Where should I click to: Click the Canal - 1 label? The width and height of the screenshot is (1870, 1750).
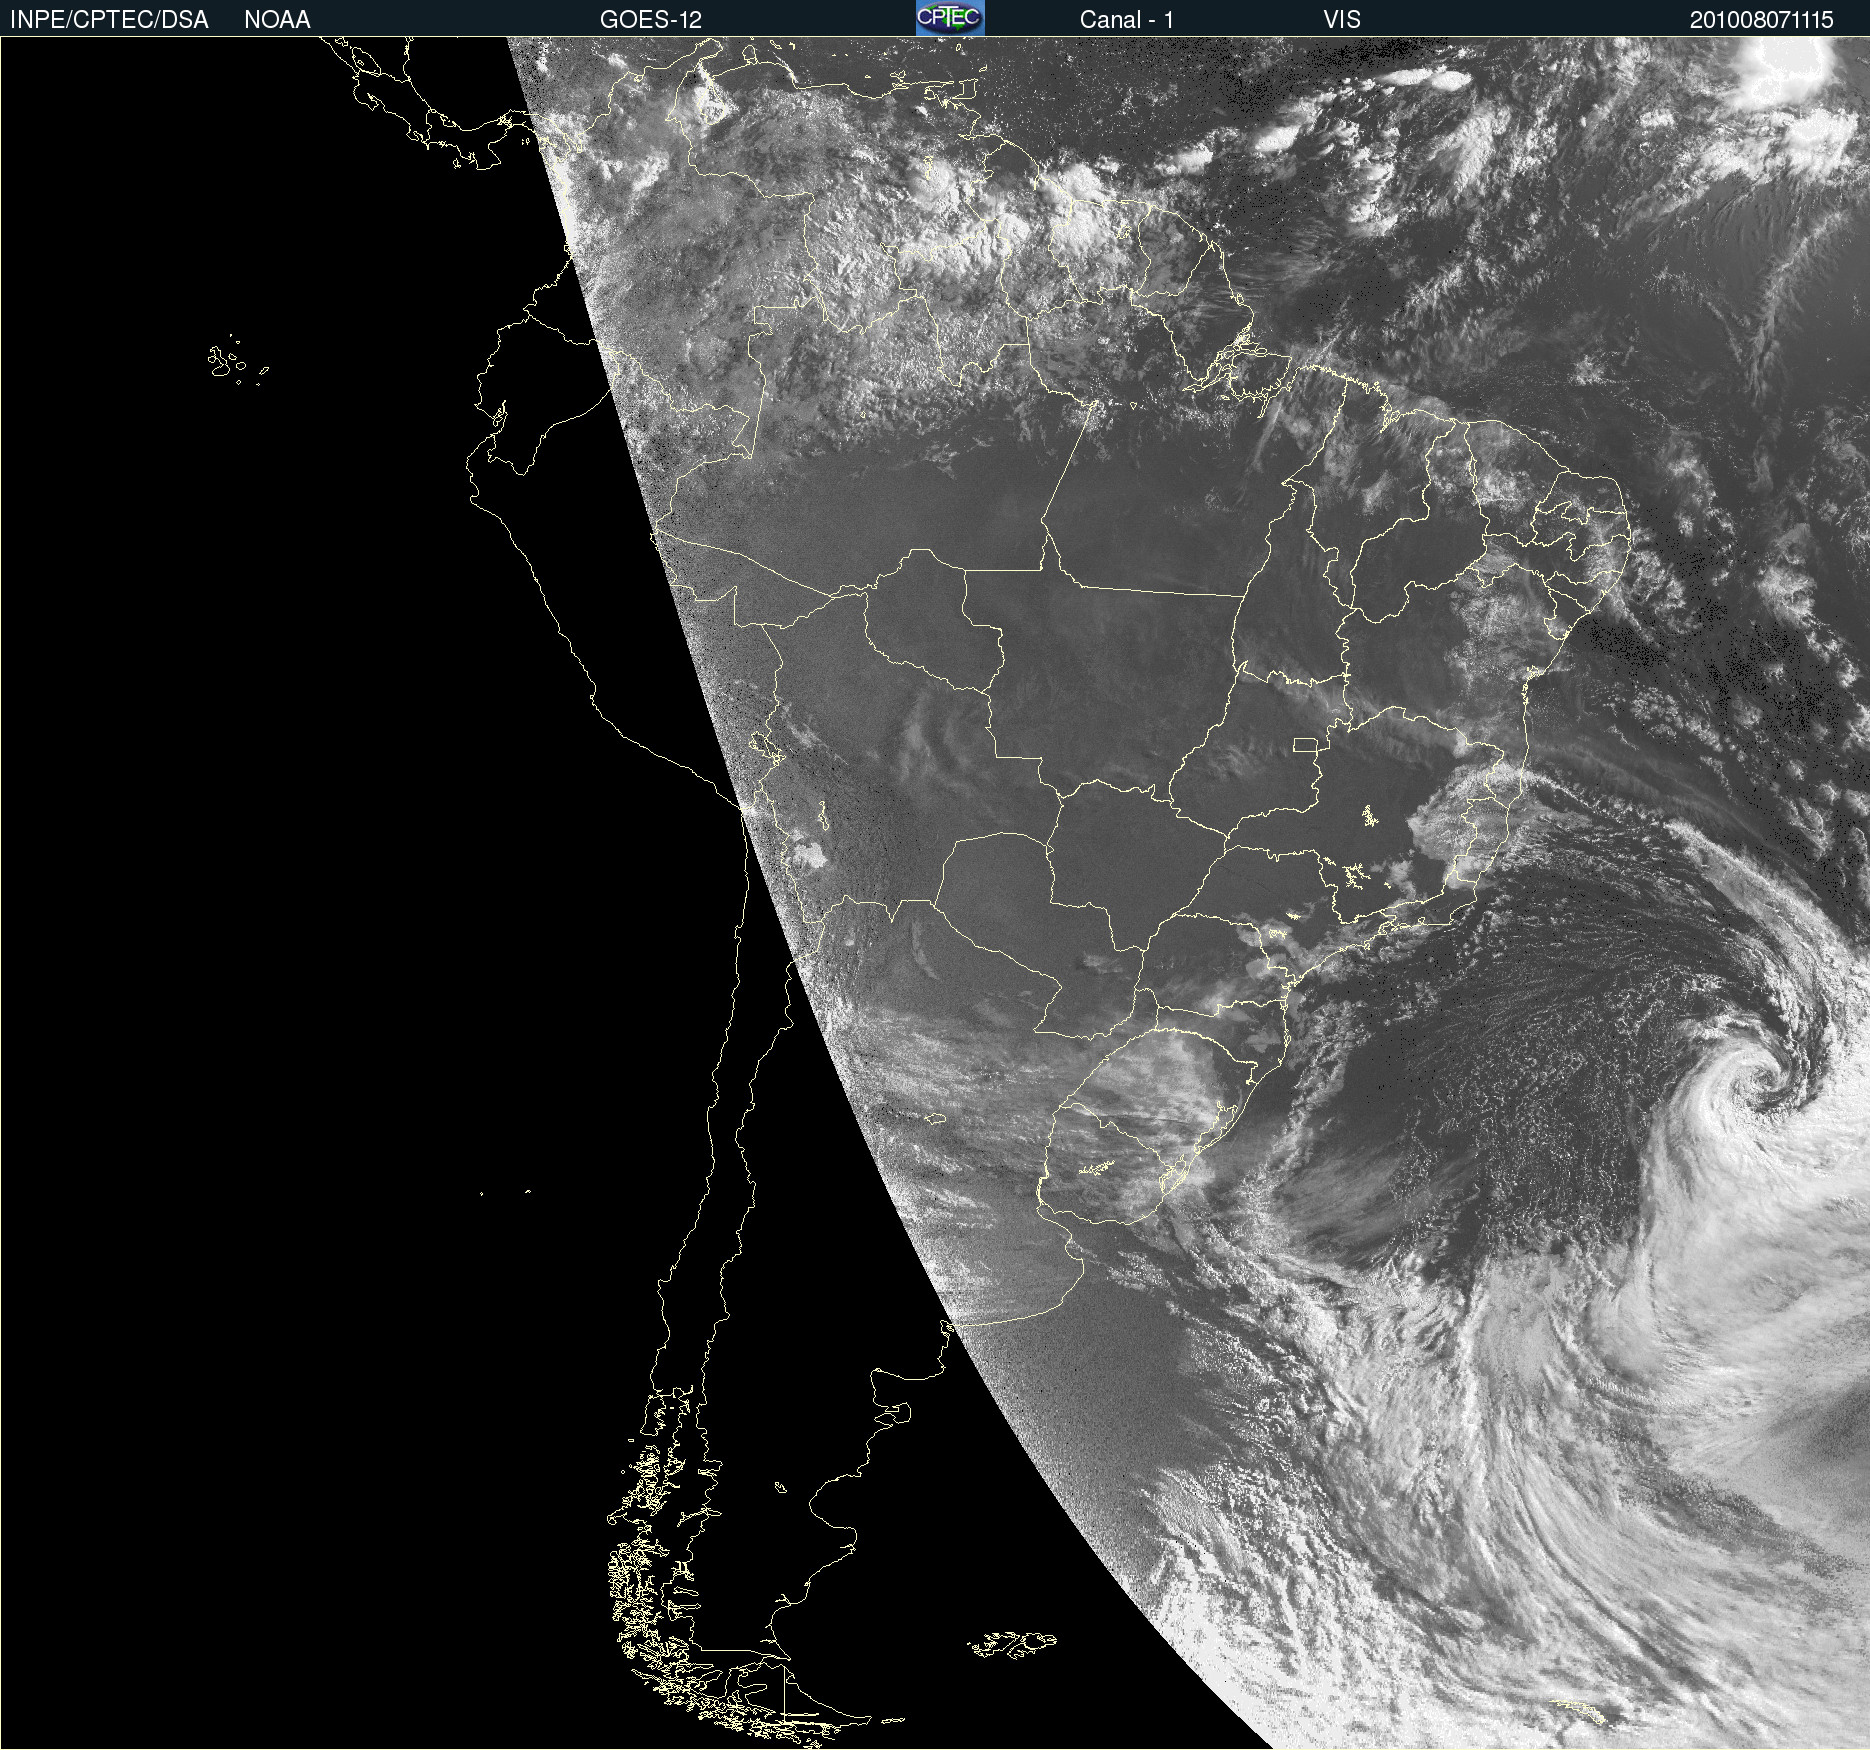(1127, 20)
